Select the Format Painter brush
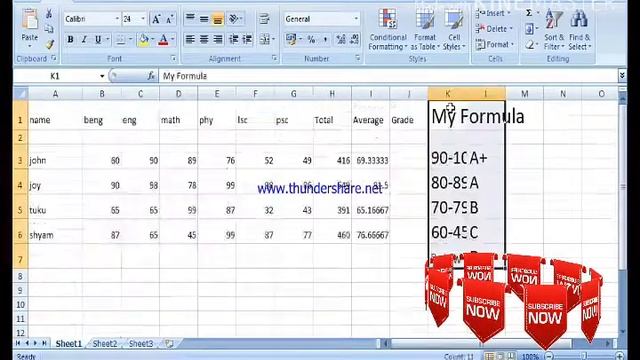 [50, 44]
